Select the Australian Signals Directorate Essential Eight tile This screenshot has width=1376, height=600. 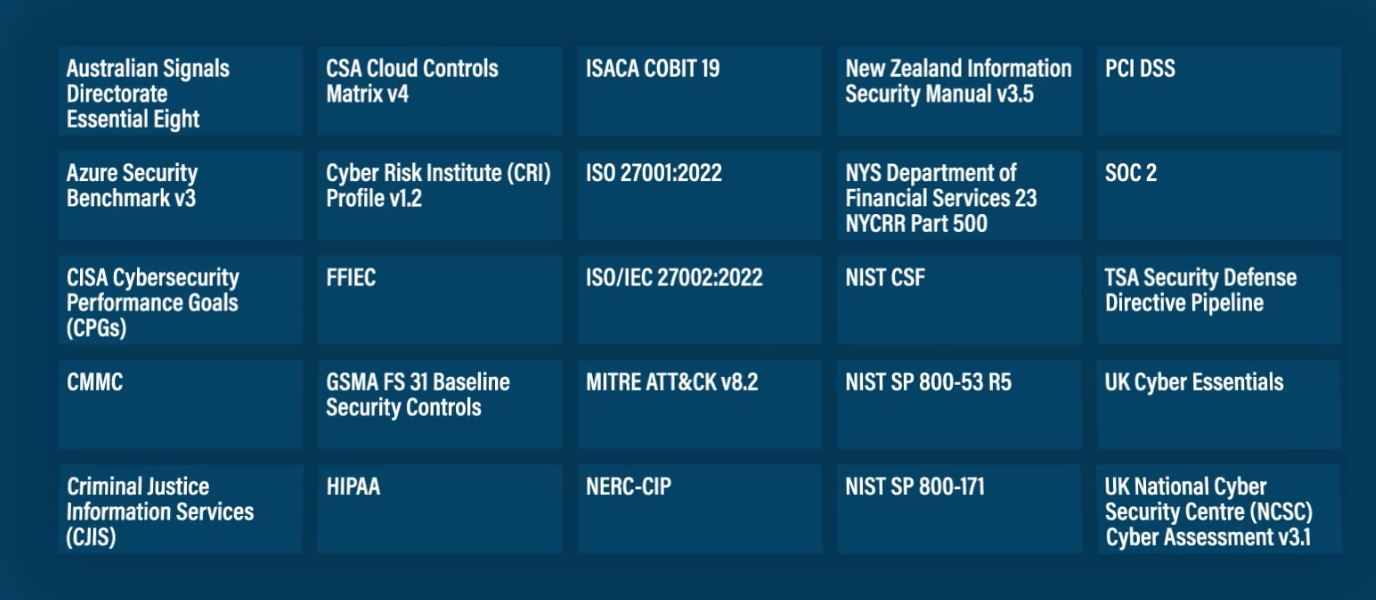point(180,91)
